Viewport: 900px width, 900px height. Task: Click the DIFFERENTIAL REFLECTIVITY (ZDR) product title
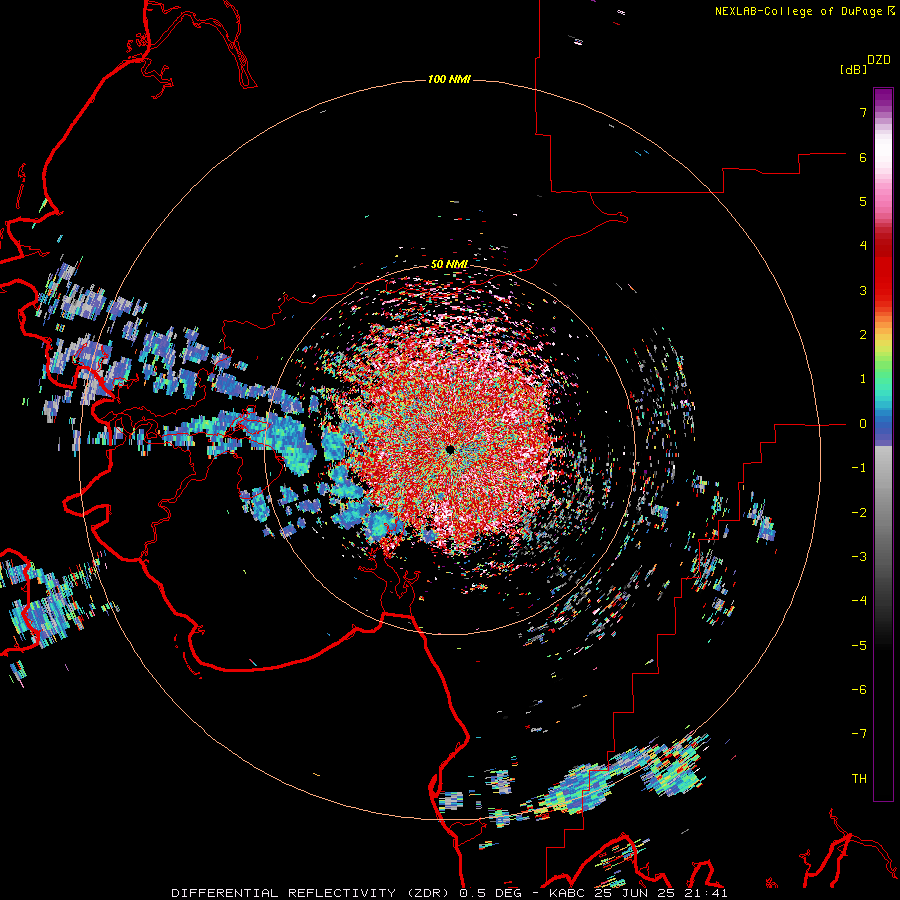point(311,893)
